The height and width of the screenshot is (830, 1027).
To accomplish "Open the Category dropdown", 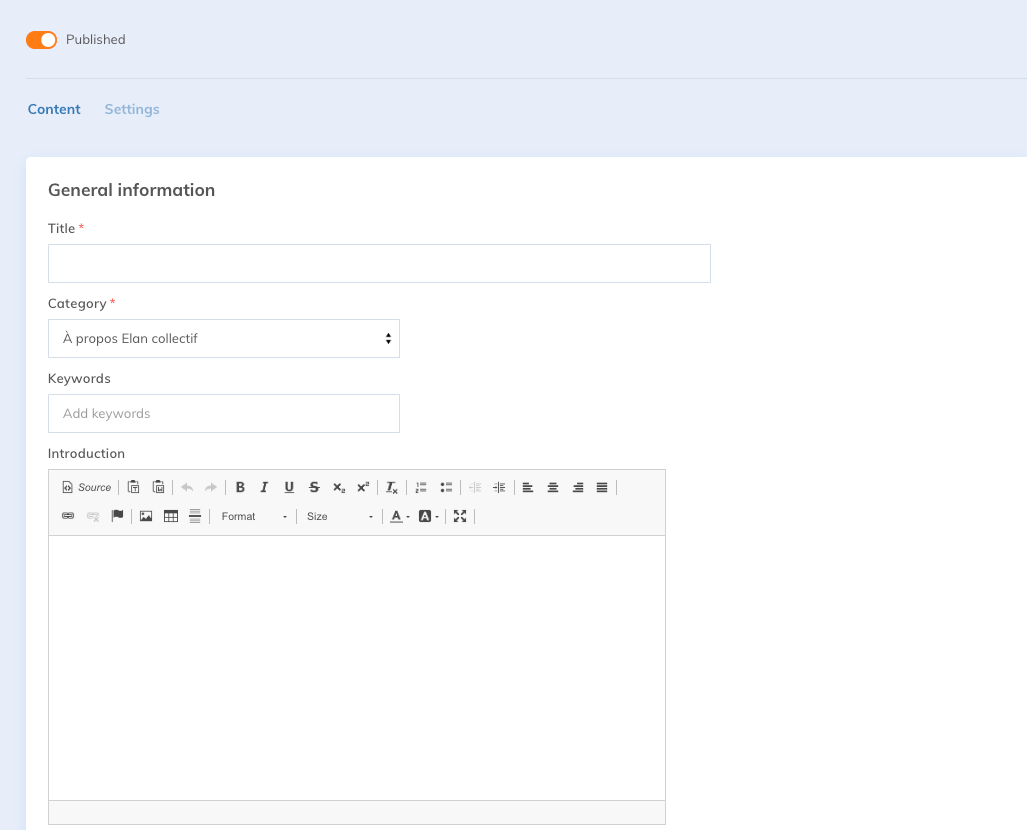I will [x=224, y=339].
